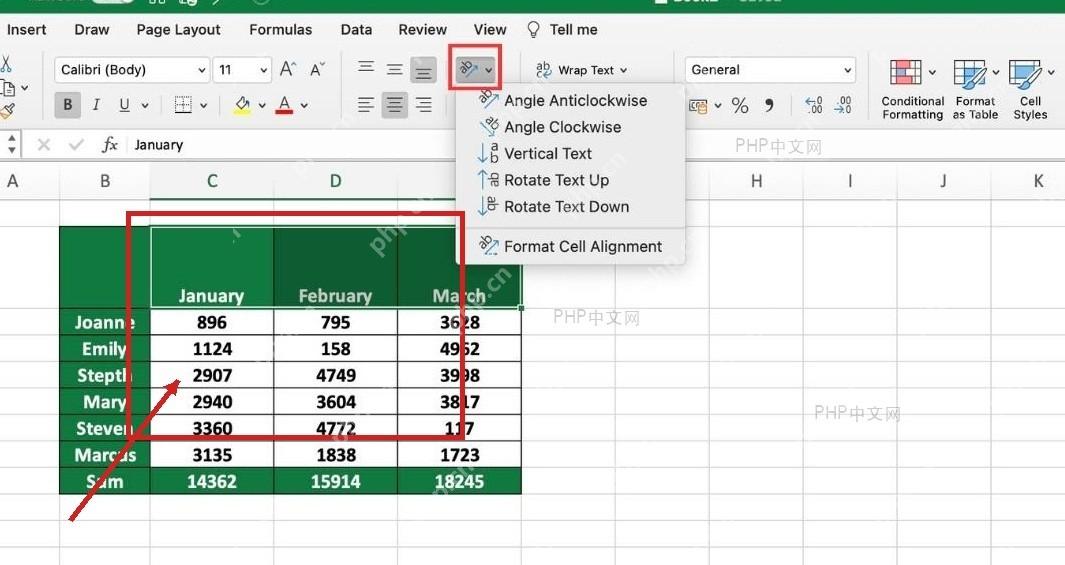Select the February header cell

click(x=336, y=268)
